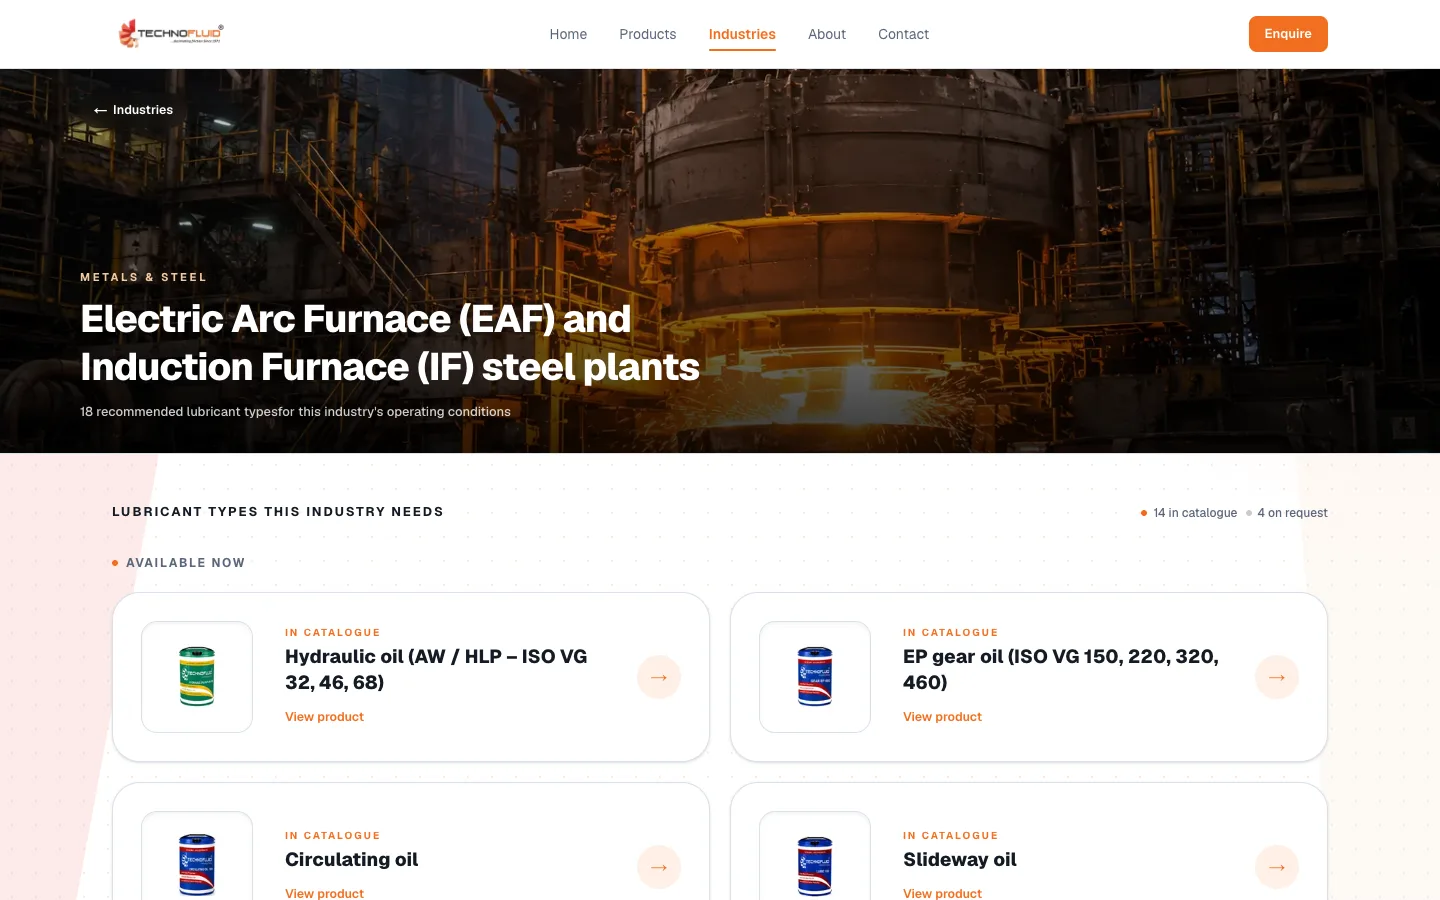The height and width of the screenshot is (900, 1440).
Task: Select the Industries nav item
Action: (742, 34)
